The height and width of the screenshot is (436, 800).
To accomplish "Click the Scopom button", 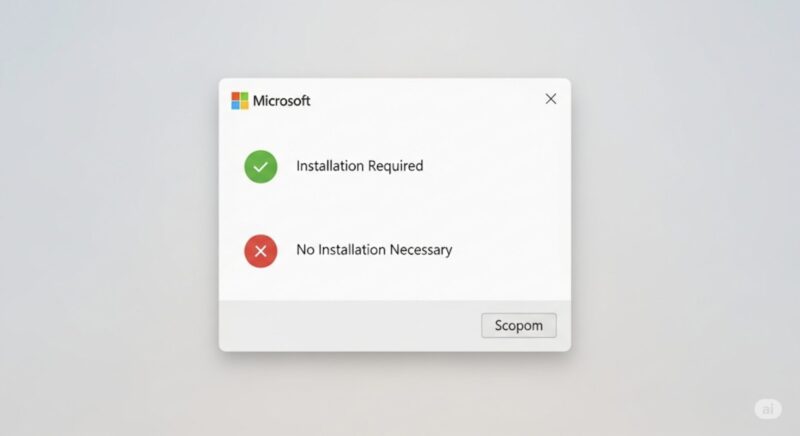I will (x=519, y=325).
